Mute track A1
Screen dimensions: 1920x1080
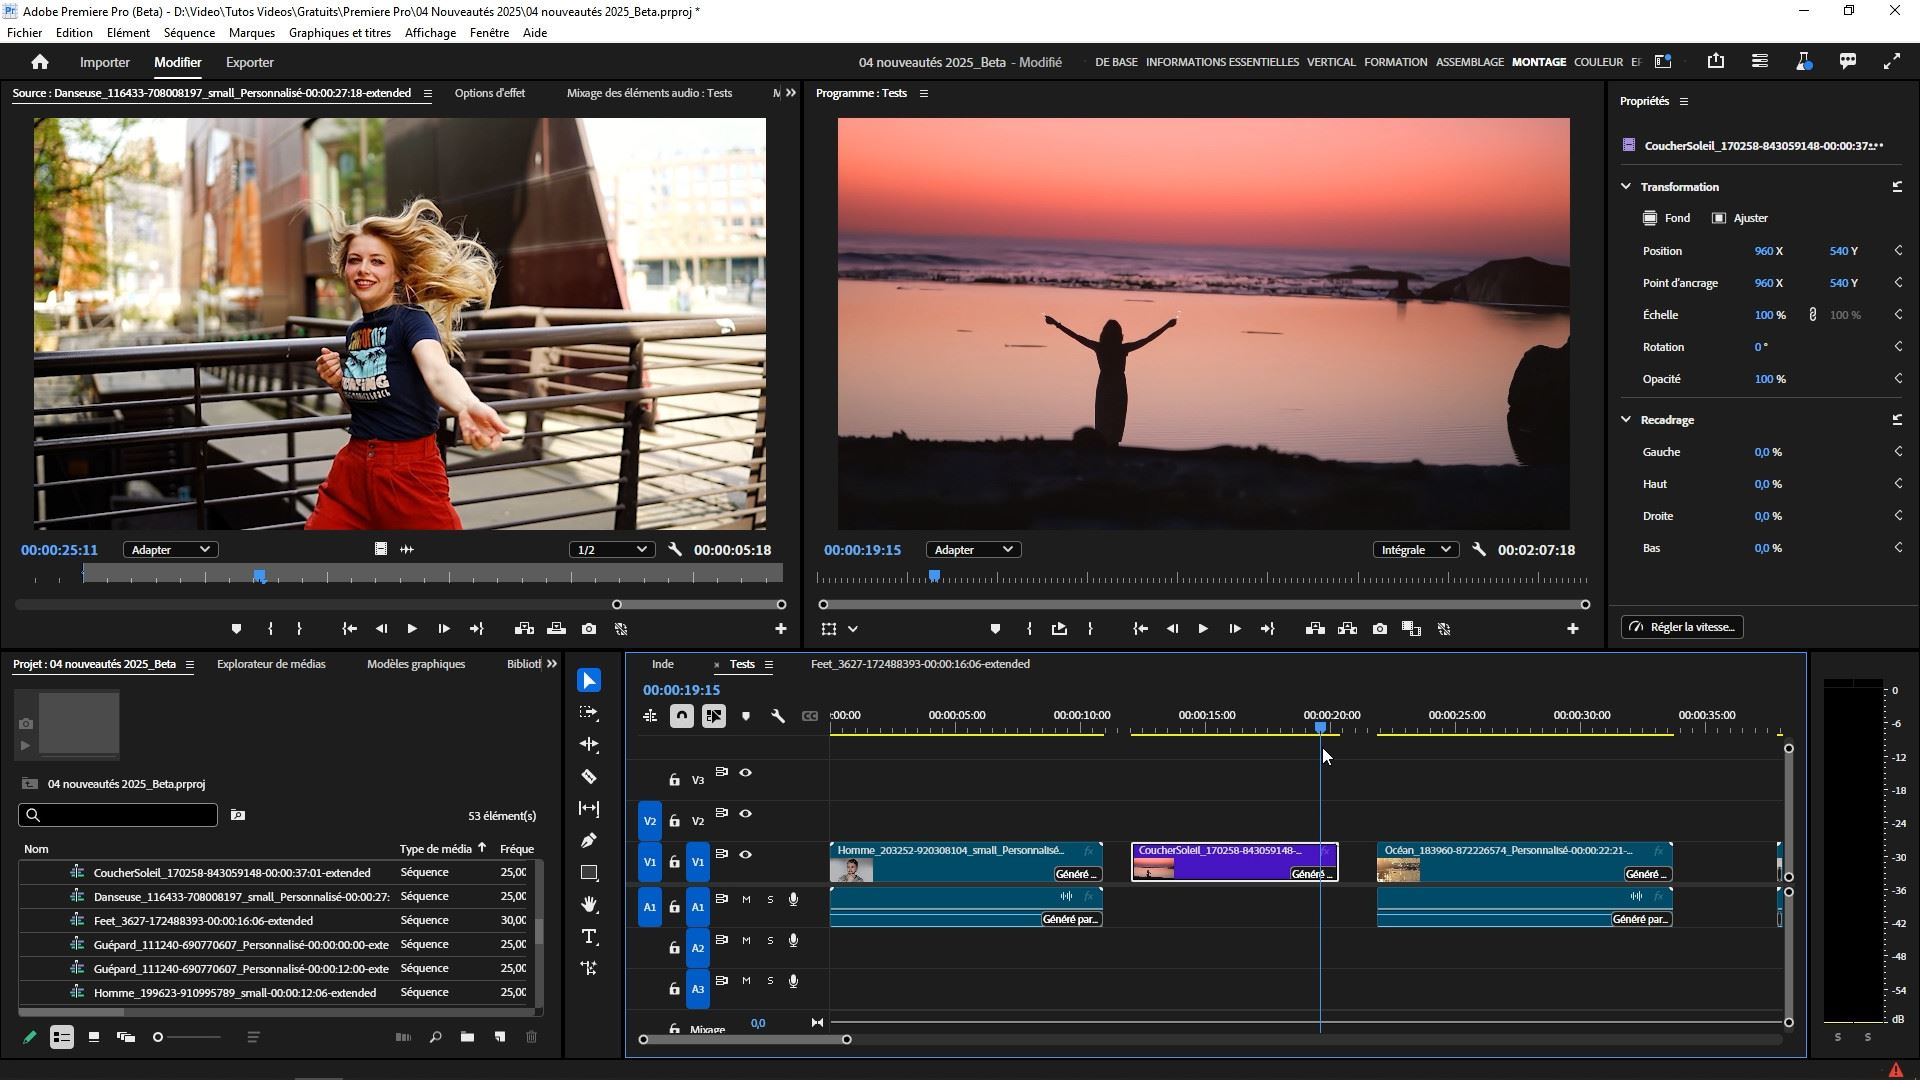coord(746,900)
